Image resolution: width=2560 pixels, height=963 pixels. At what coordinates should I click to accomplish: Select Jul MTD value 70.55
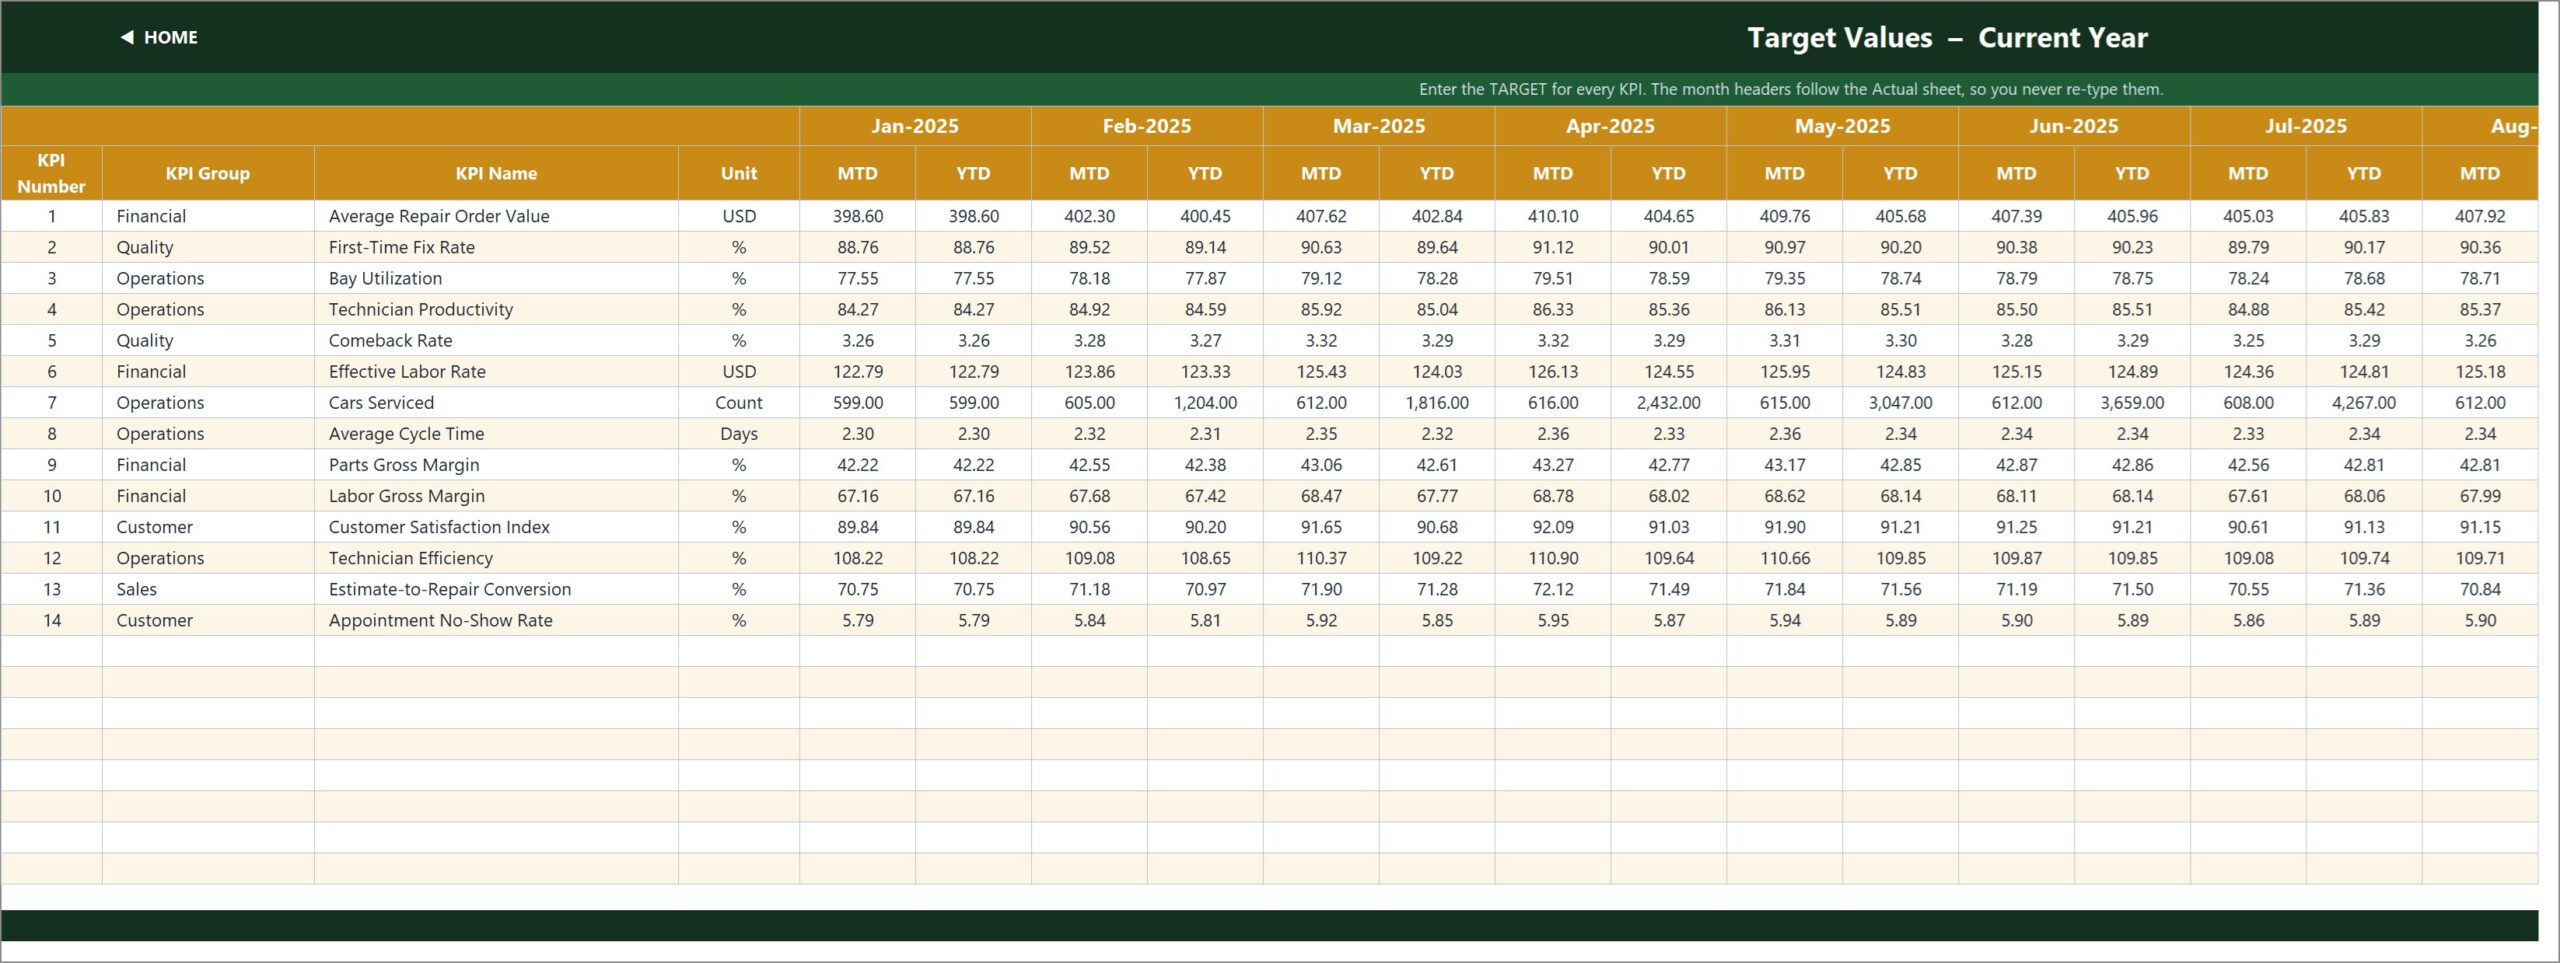(2248, 589)
